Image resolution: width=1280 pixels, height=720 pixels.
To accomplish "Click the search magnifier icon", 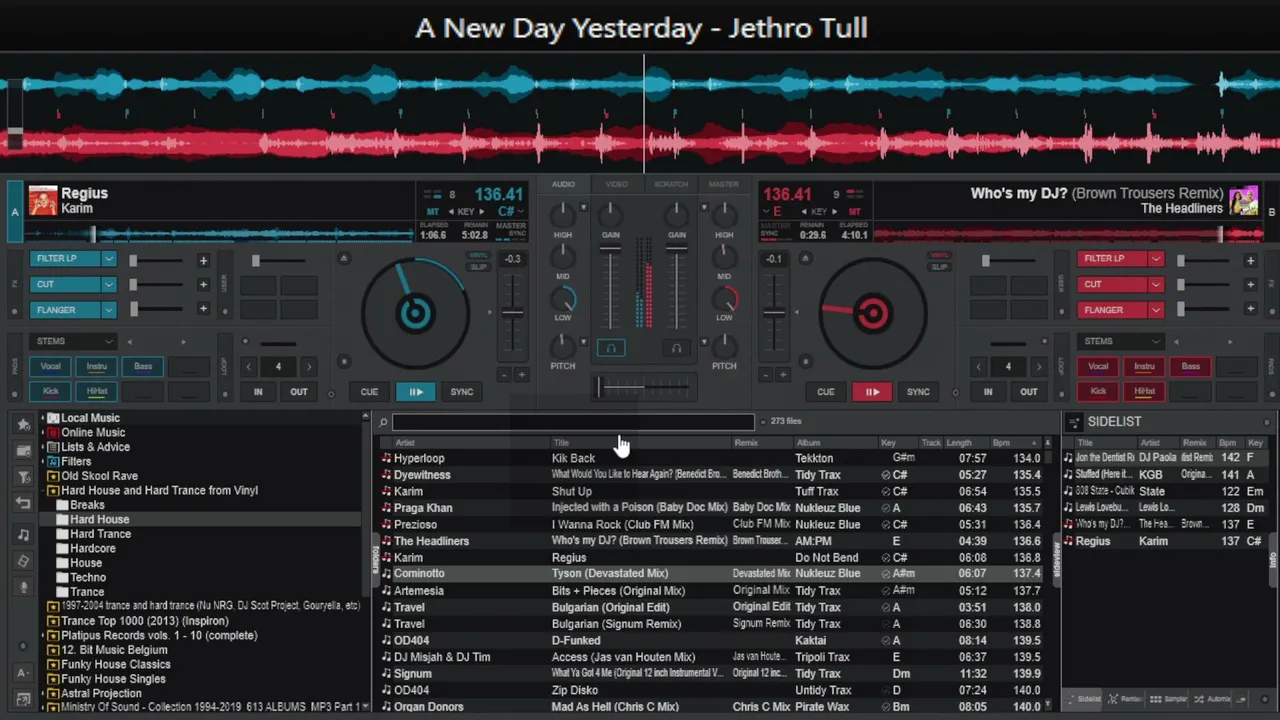I will pos(383,422).
